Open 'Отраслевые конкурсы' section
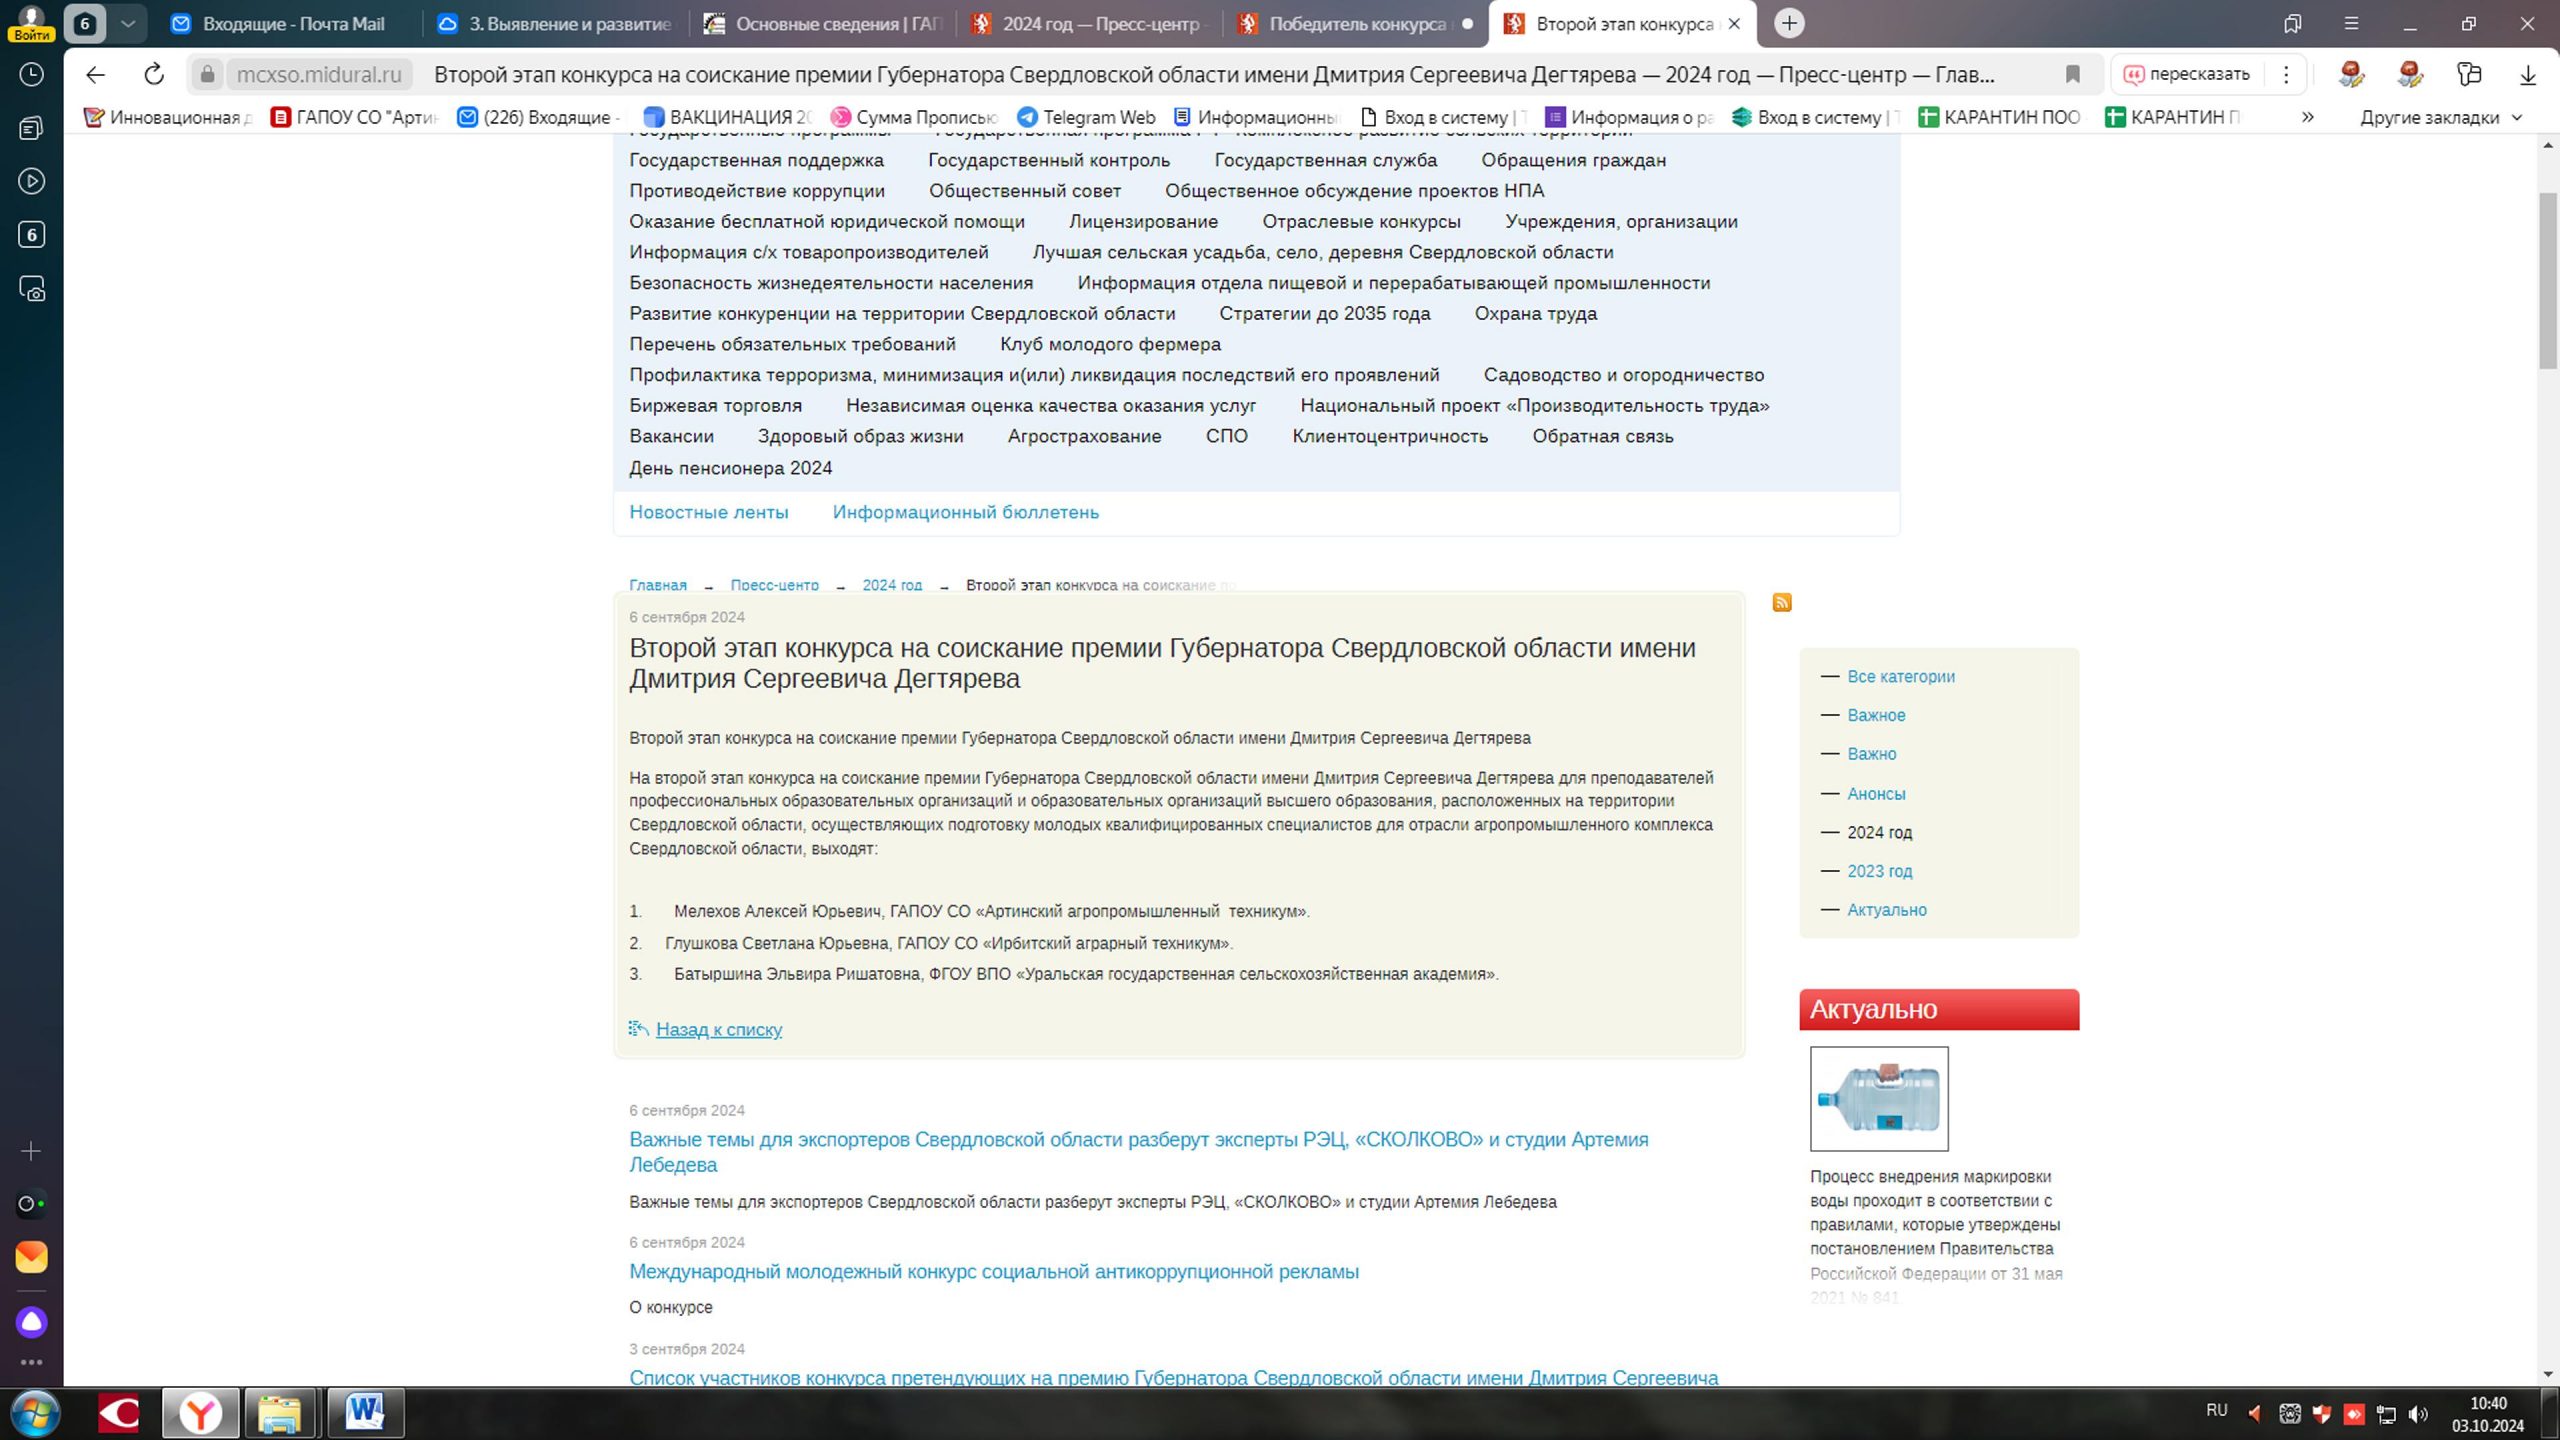 [1361, 221]
